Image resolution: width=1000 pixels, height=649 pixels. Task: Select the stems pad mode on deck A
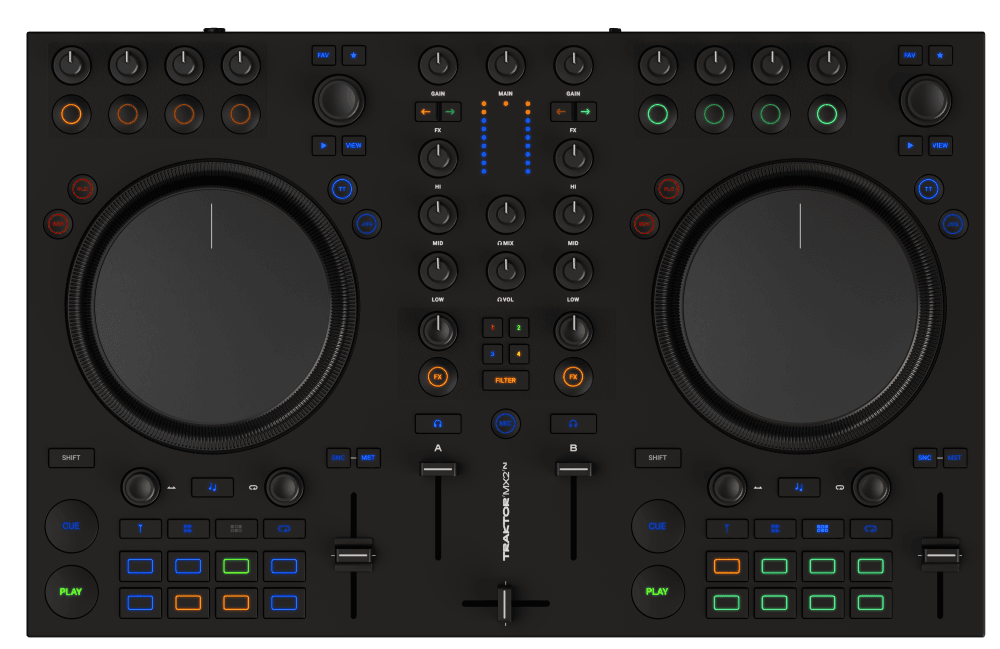pos(188,529)
